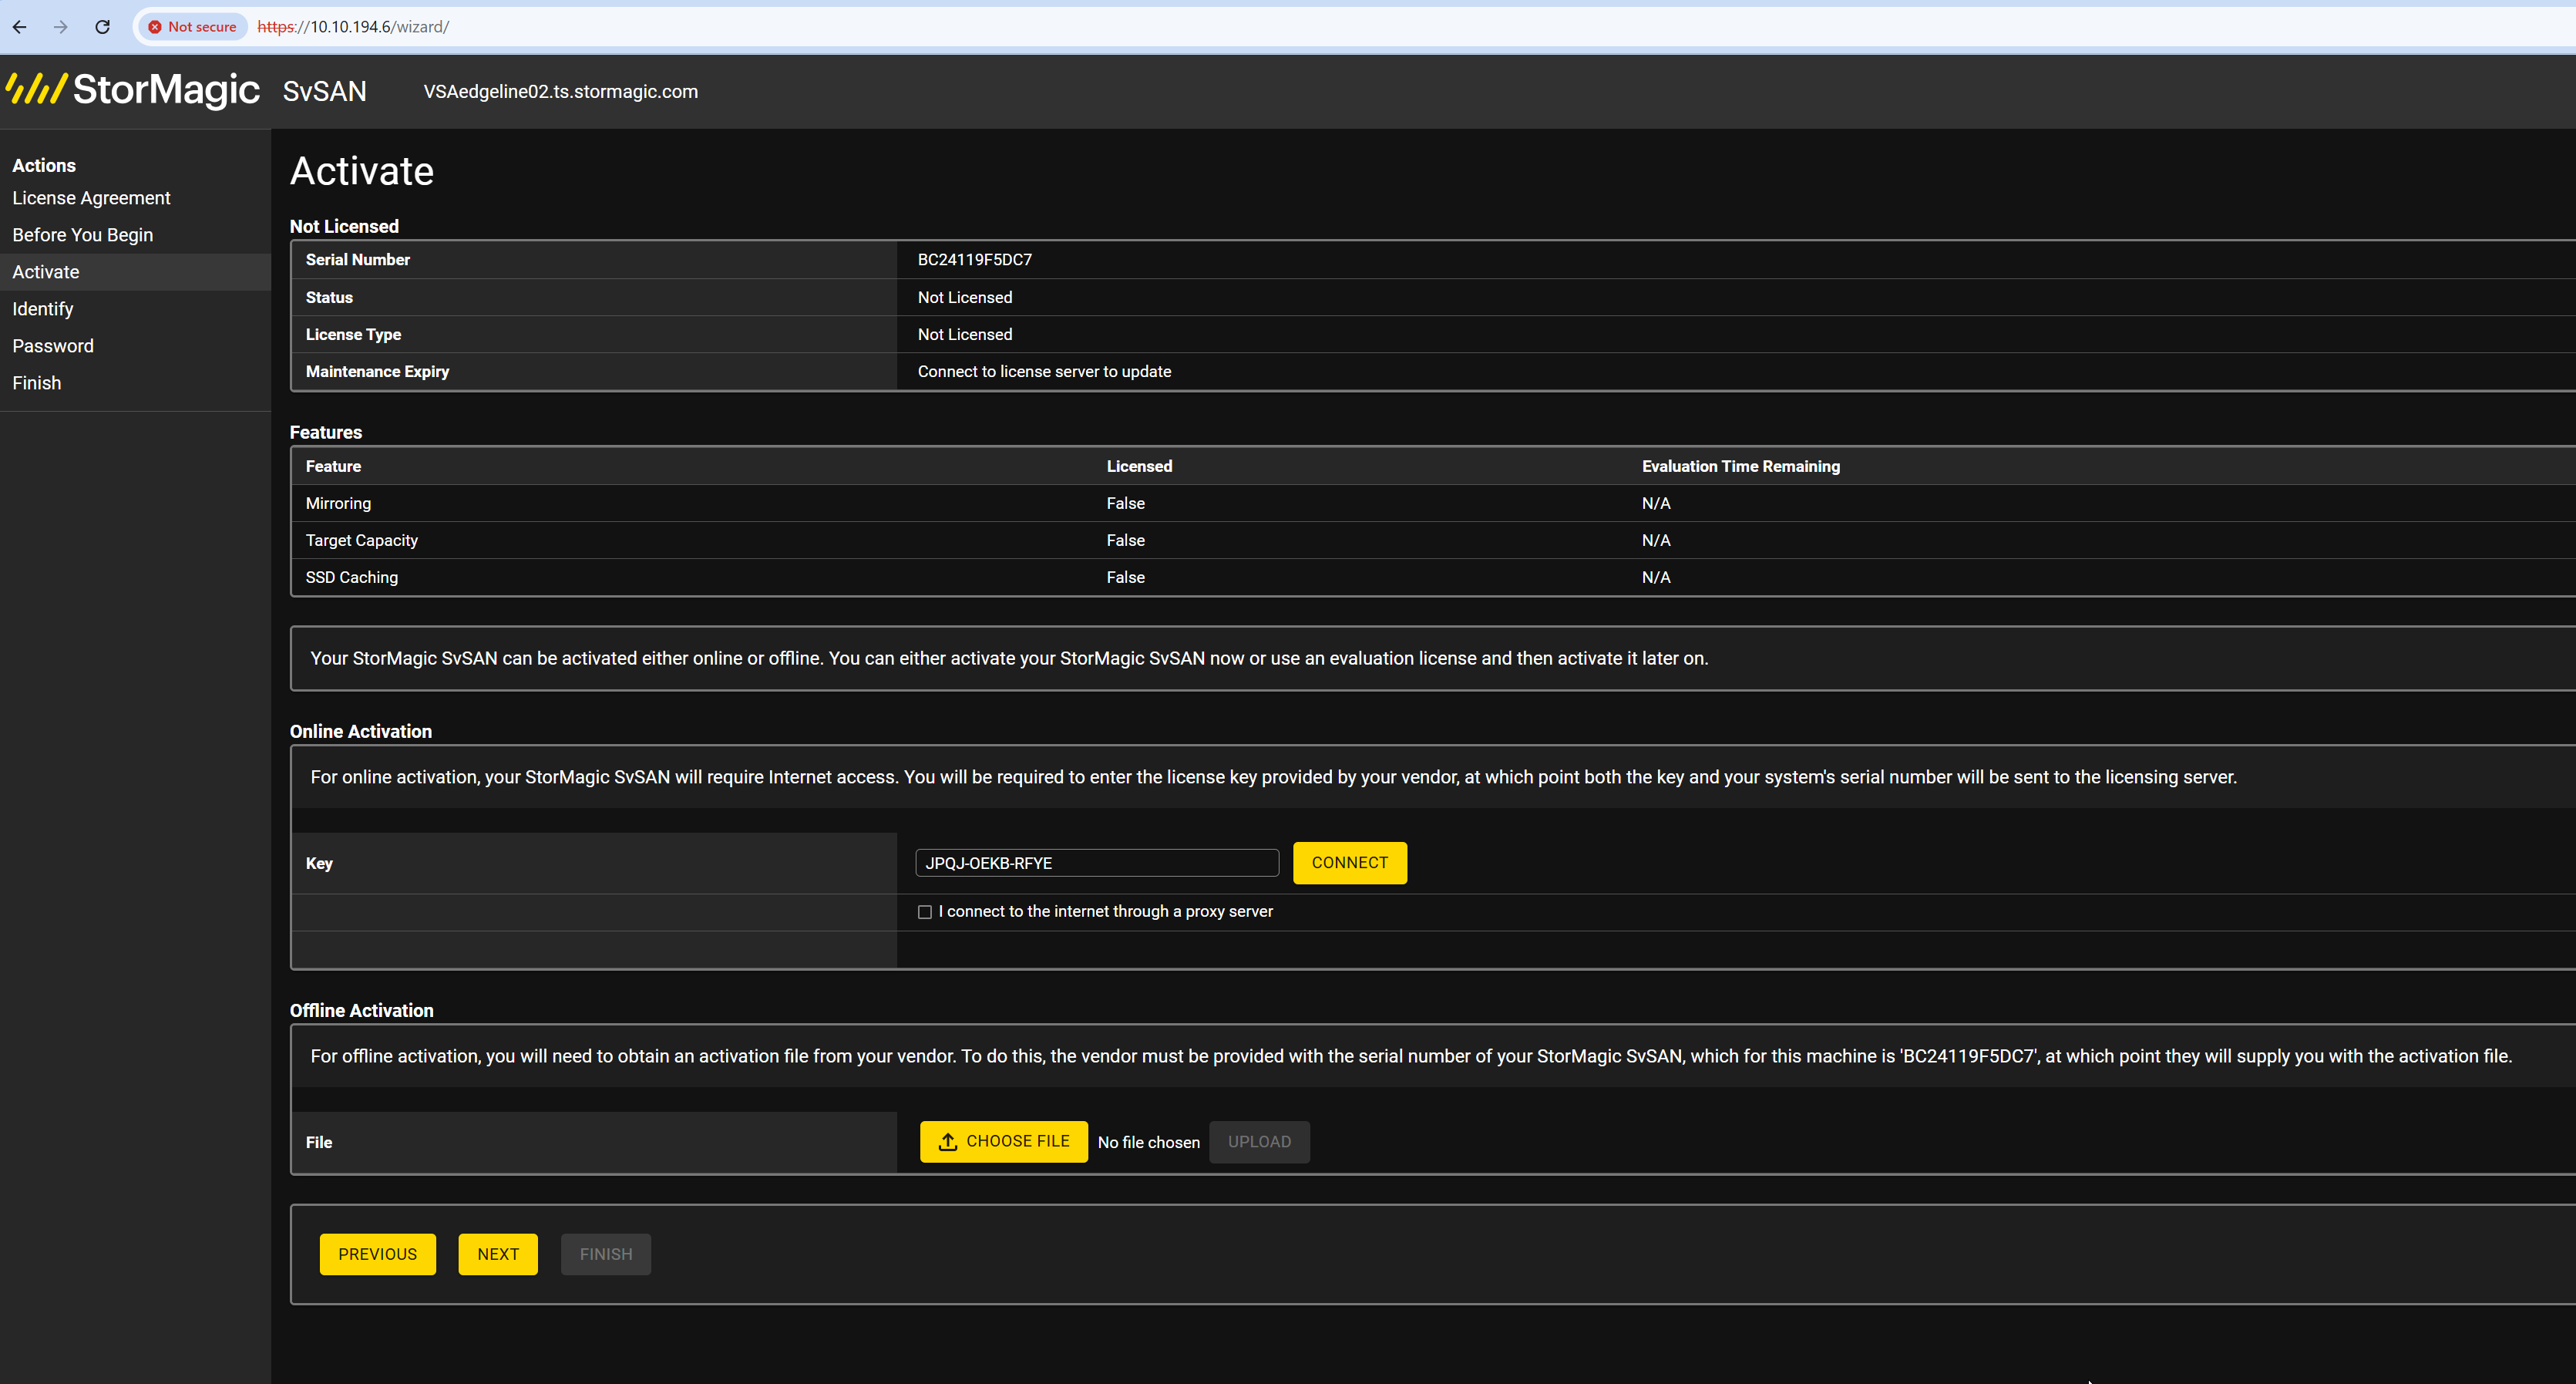Image resolution: width=2576 pixels, height=1384 pixels.
Task: Click the Target Capacity feature row
Action: click(x=1434, y=540)
